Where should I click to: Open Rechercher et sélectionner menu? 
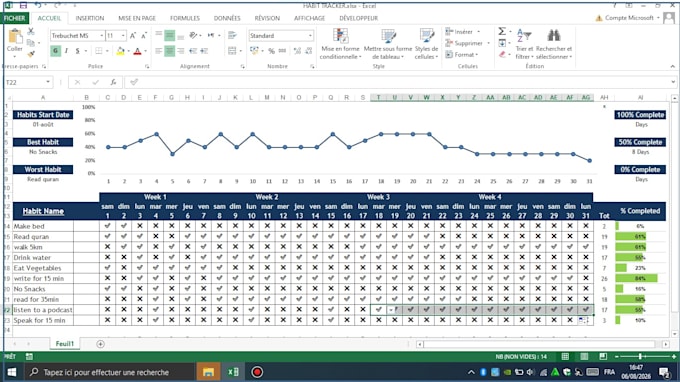click(x=554, y=44)
